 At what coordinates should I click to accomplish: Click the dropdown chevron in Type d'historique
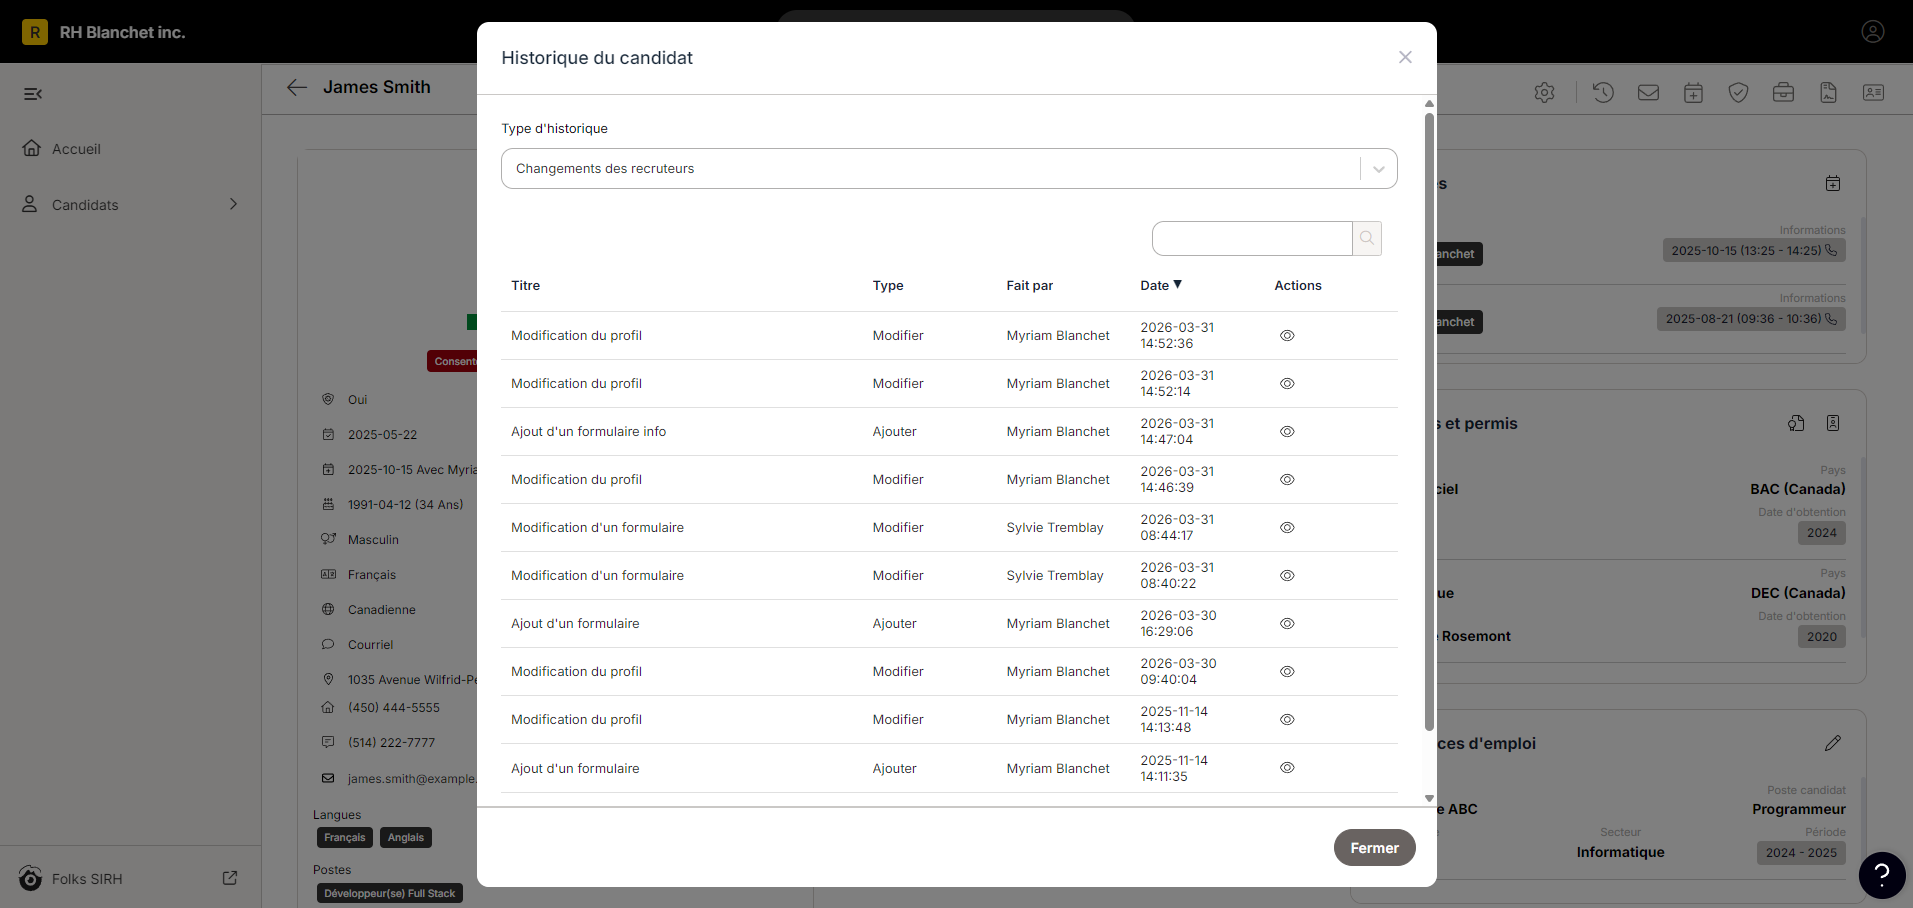1379,169
